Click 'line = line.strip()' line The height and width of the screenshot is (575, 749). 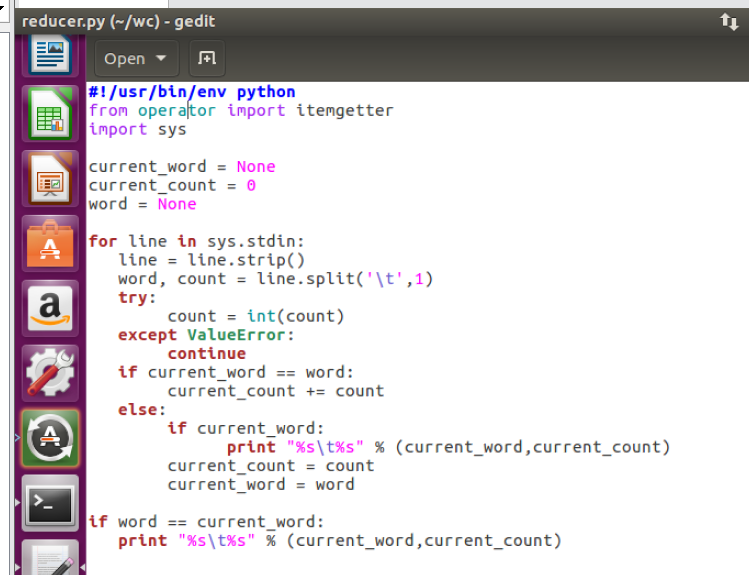coord(211,260)
